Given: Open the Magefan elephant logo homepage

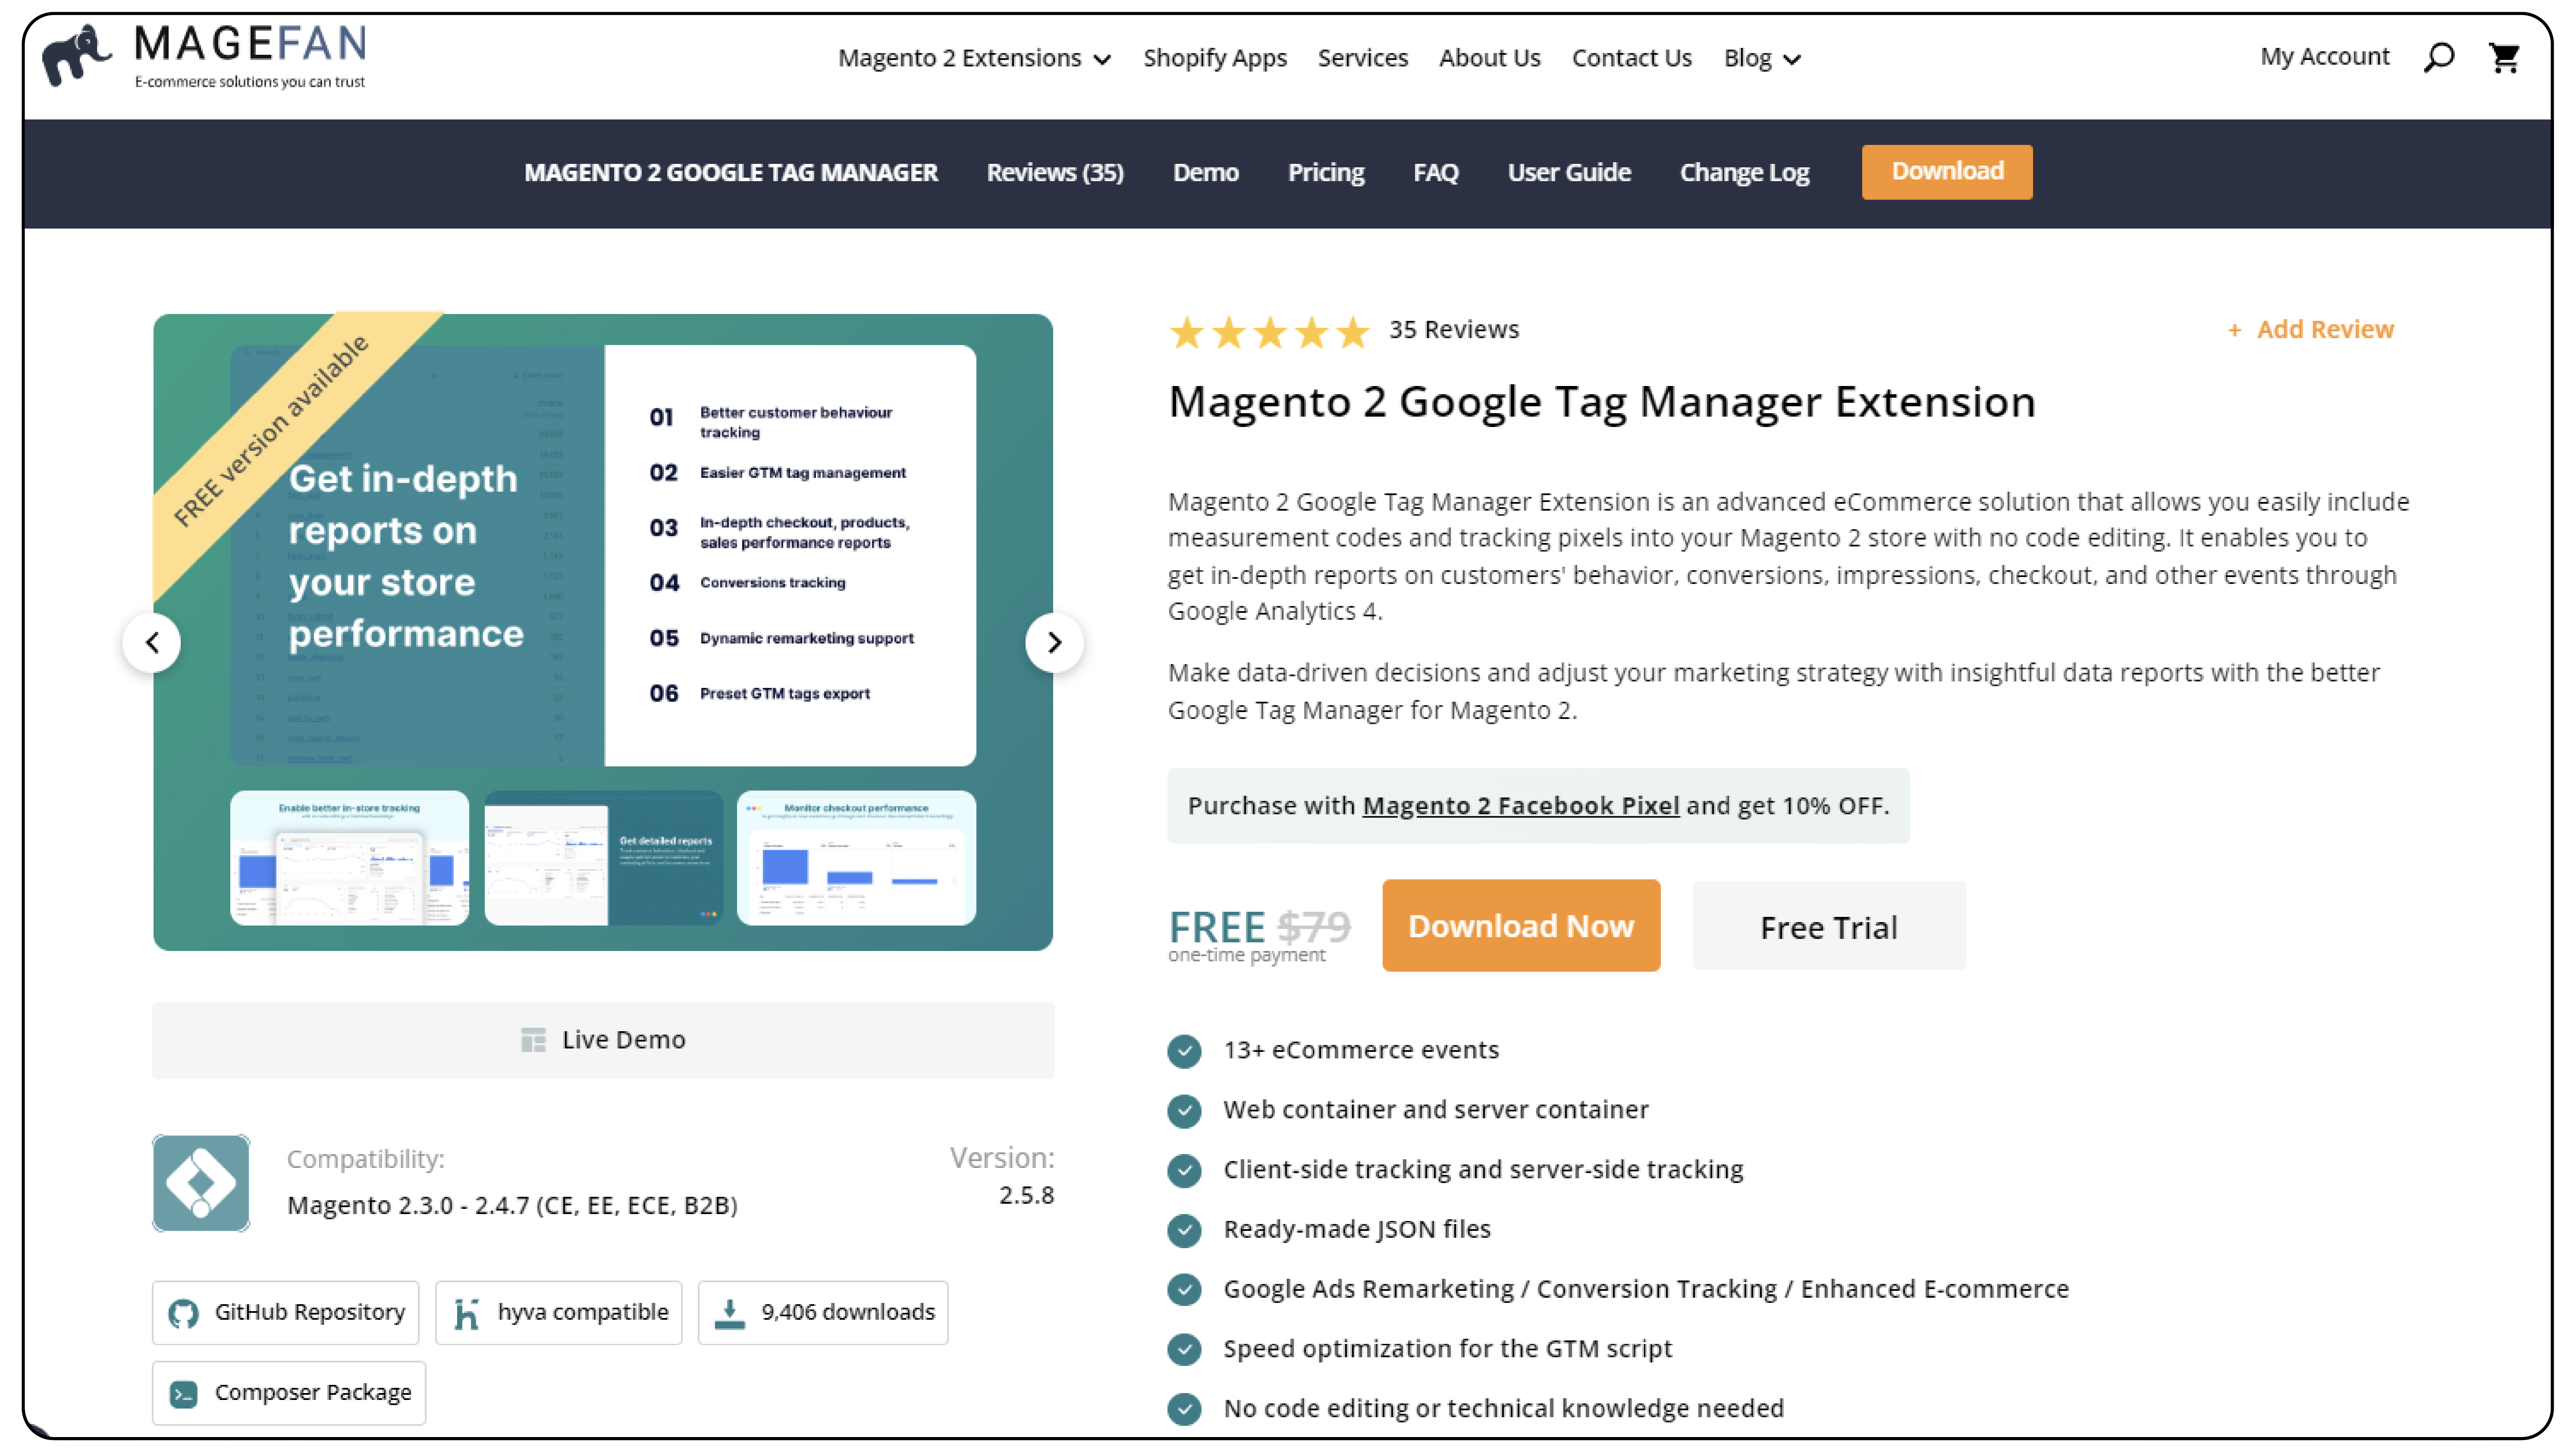Looking at the screenshot, I should pos(204,57).
